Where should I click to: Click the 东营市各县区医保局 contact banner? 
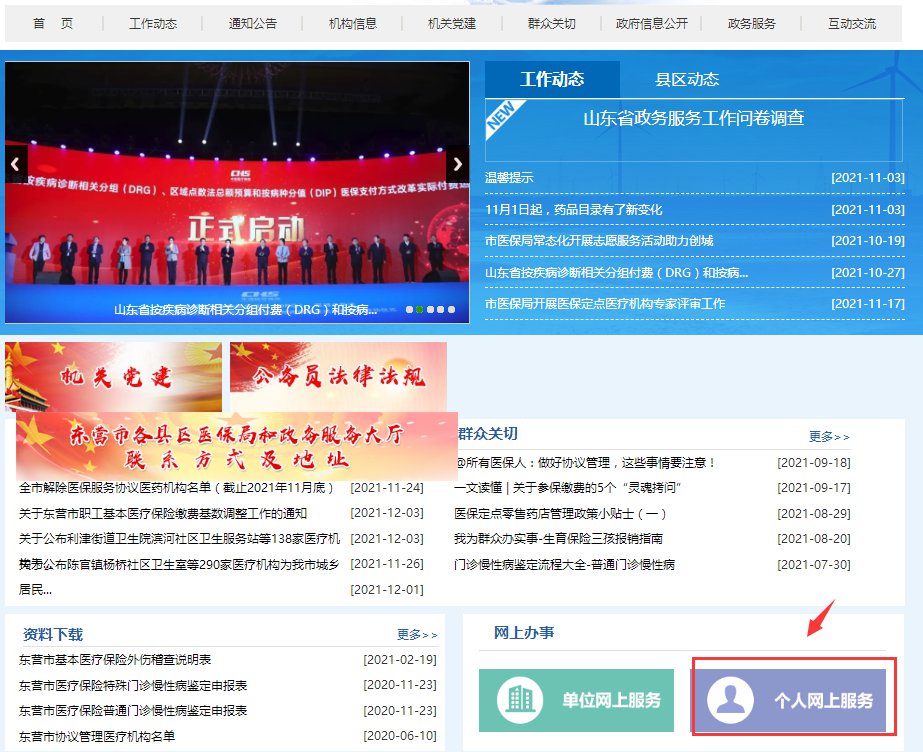(x=236, y=447)
